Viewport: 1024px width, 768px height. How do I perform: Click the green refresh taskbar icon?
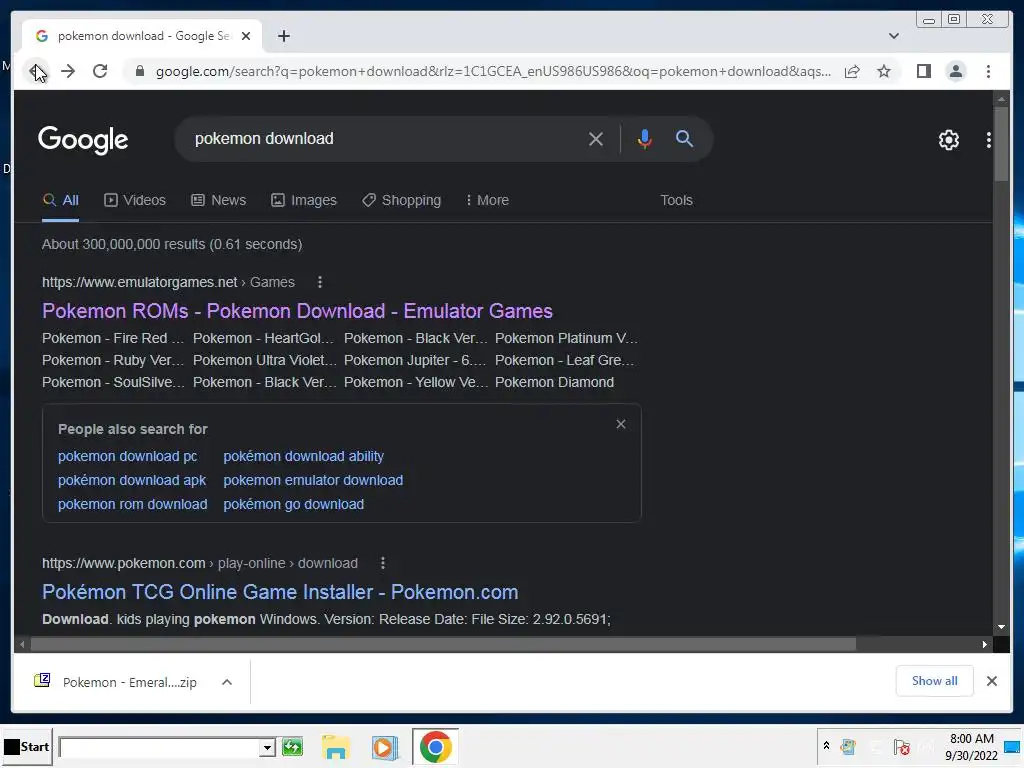[292, 746]
